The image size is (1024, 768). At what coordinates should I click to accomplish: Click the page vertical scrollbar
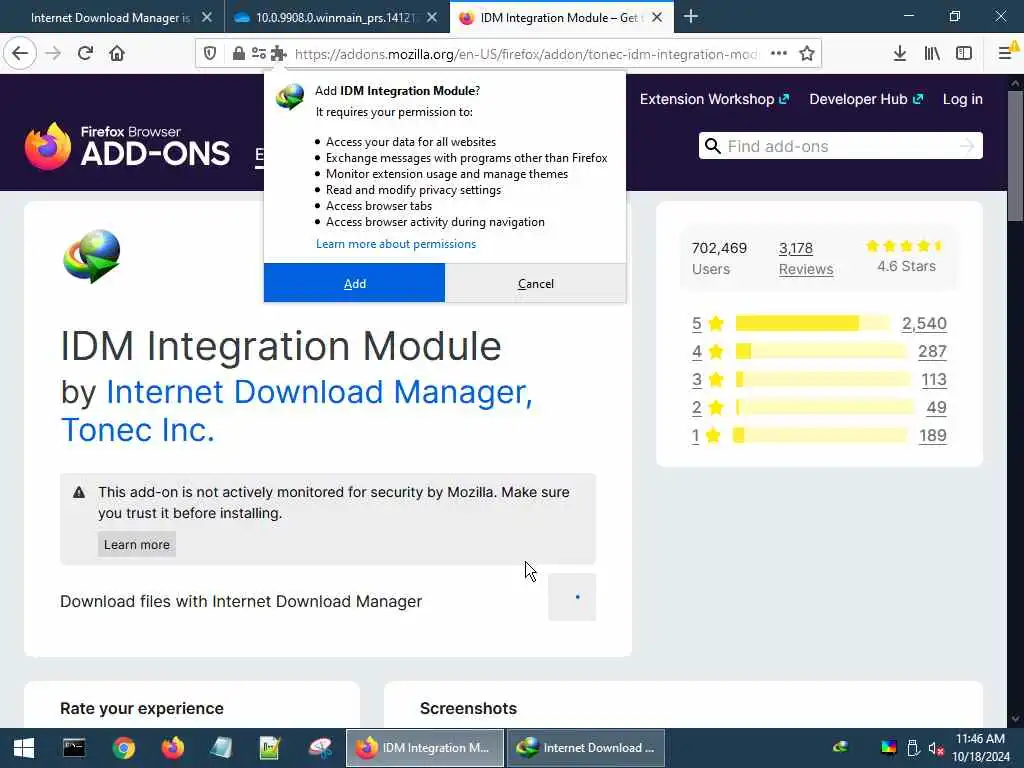pos(1015,157)
